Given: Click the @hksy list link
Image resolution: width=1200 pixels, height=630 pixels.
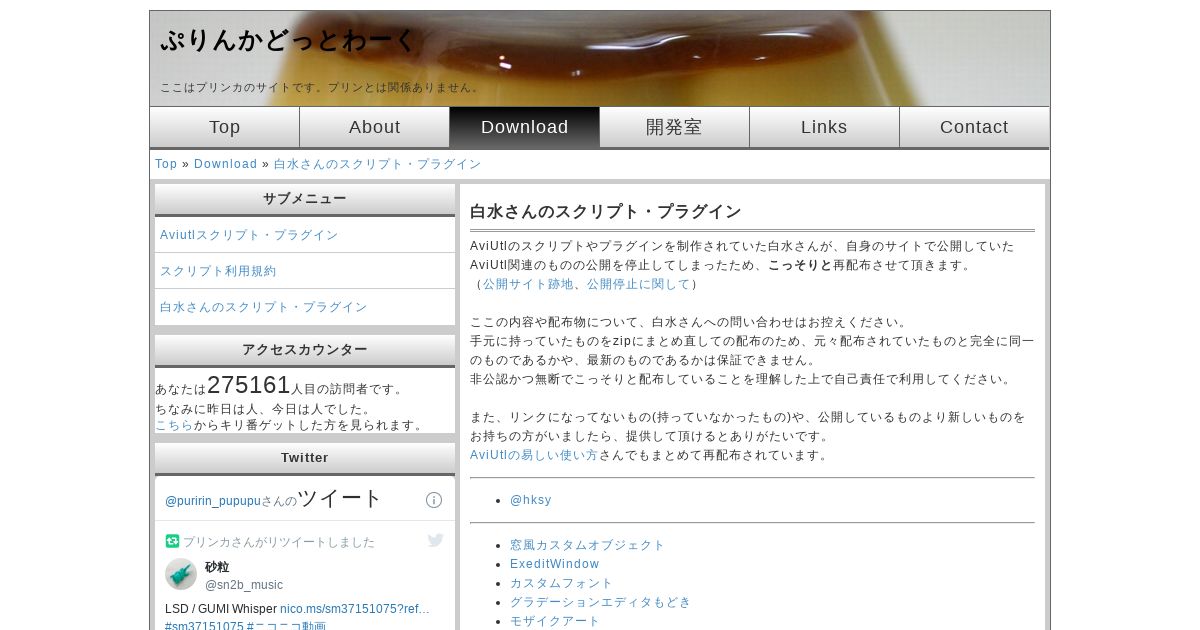Looking at the screenshot, I should pos(531,500).
